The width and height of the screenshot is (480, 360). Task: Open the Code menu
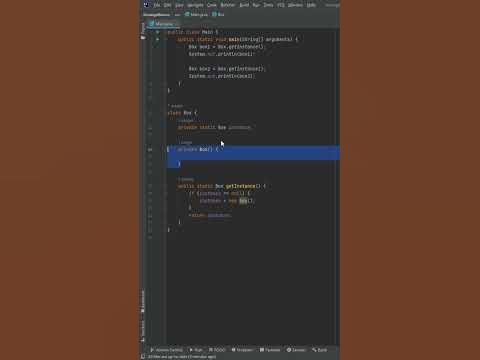pos(212,5)
